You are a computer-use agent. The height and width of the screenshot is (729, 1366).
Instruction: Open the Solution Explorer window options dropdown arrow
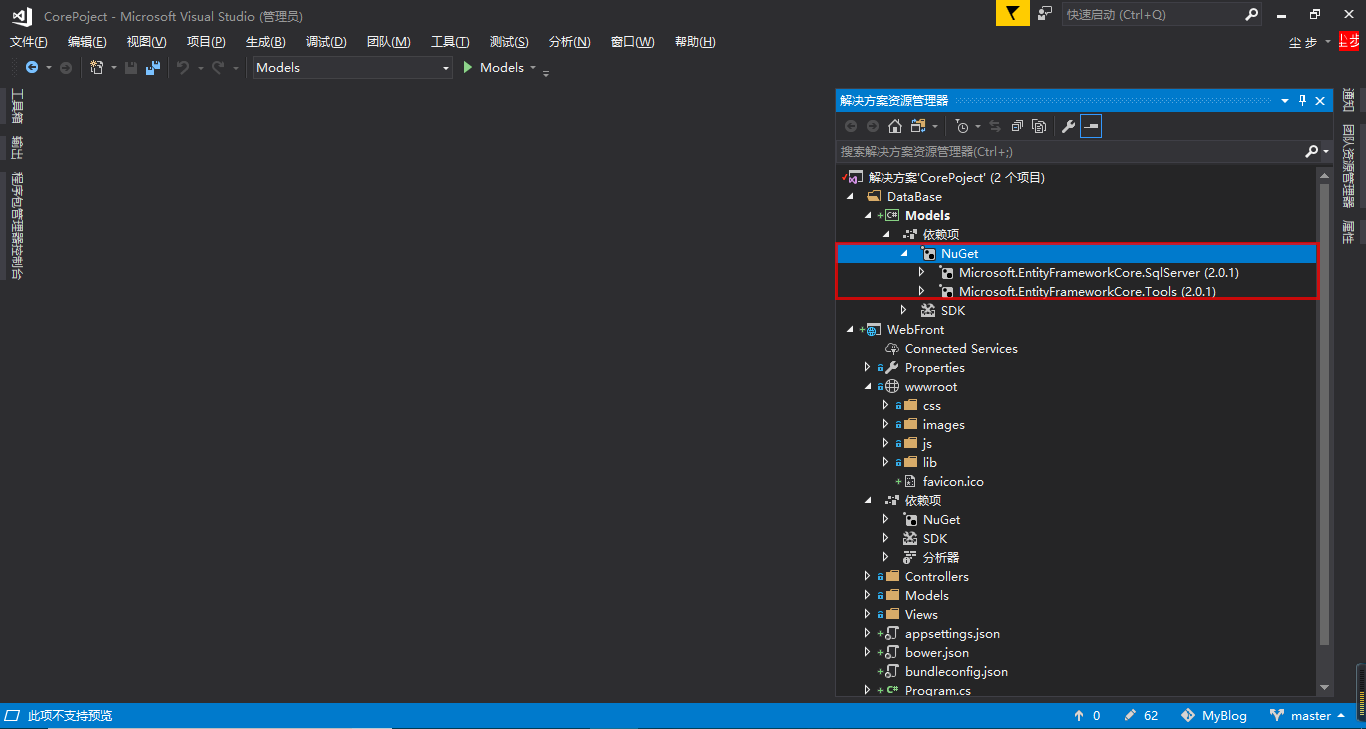tap(1285, 101)
